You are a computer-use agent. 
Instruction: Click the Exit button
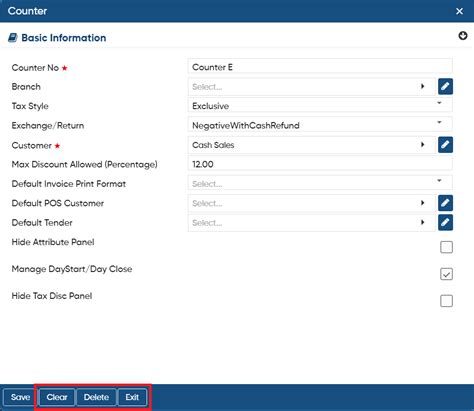pos(132,397)
